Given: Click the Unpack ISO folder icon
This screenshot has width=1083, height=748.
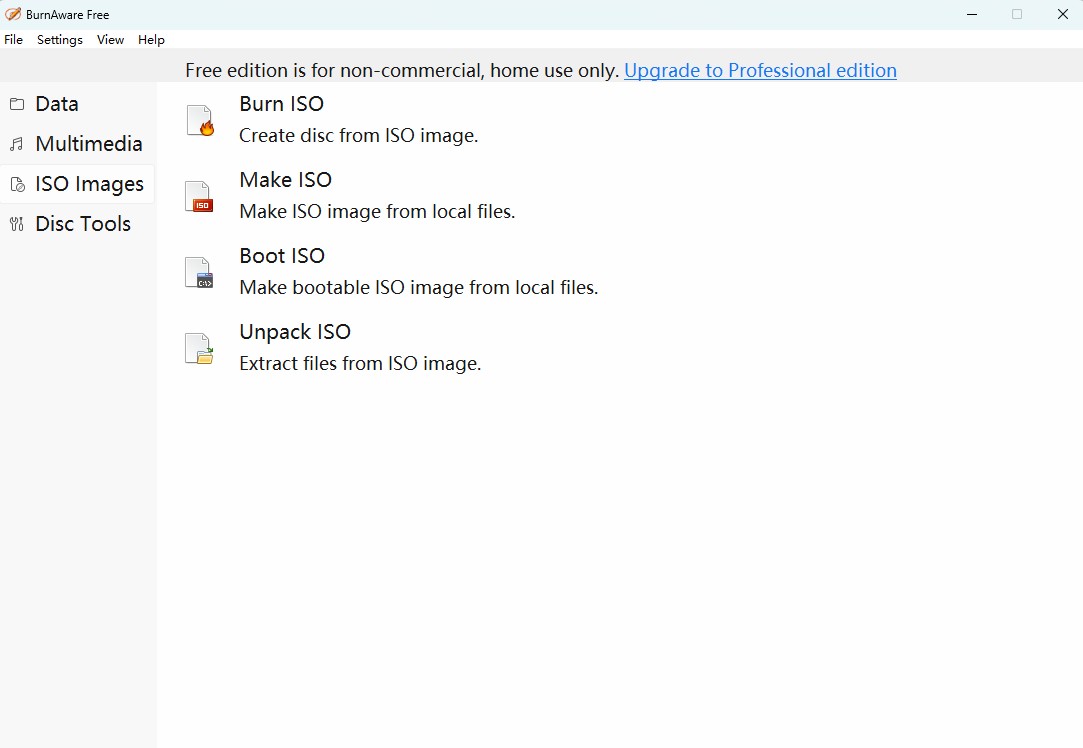Looking at the screenshot, I should click(200, 348).
